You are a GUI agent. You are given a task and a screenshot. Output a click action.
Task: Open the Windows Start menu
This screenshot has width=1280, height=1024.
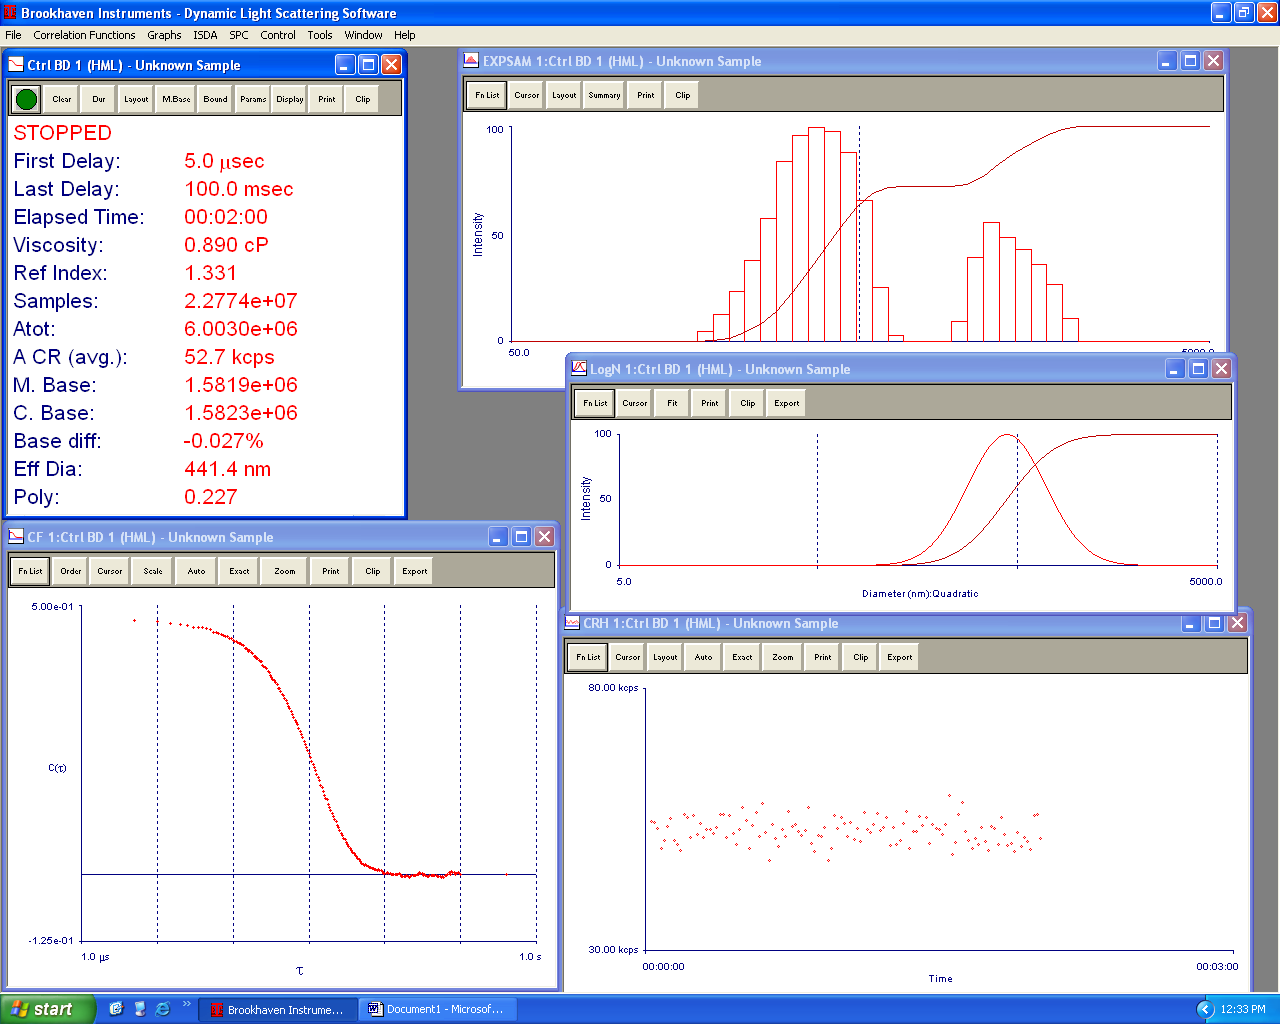(x=46, y=1009)
